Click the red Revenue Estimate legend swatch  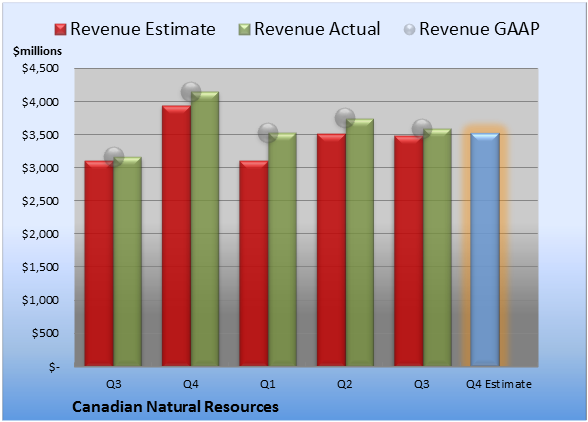pyautogui.click(x=60, y=30)
